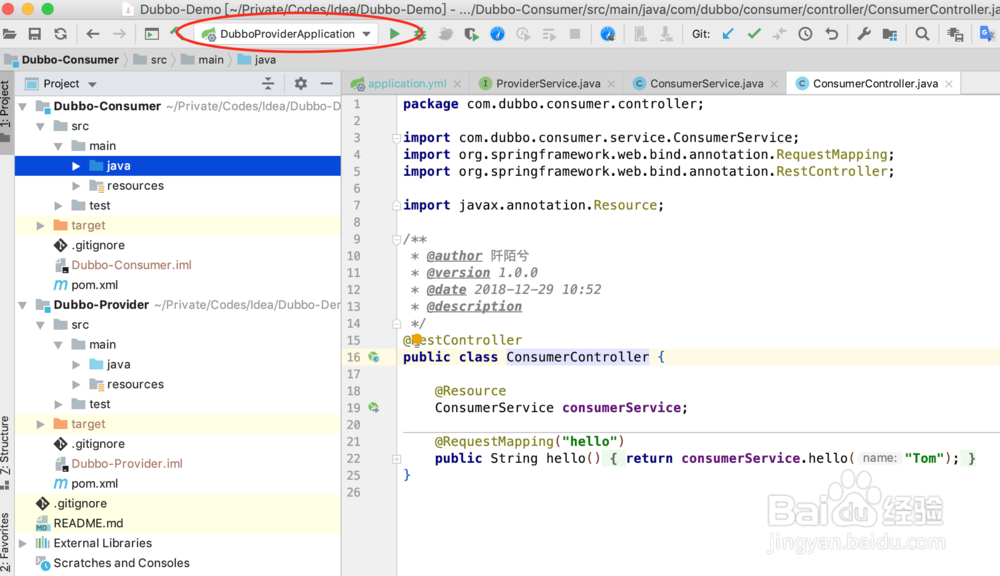The height and width of the screenshot is (576, 1000).
Task: Expand External Libraries node arrow
Action: coord(24,543)
